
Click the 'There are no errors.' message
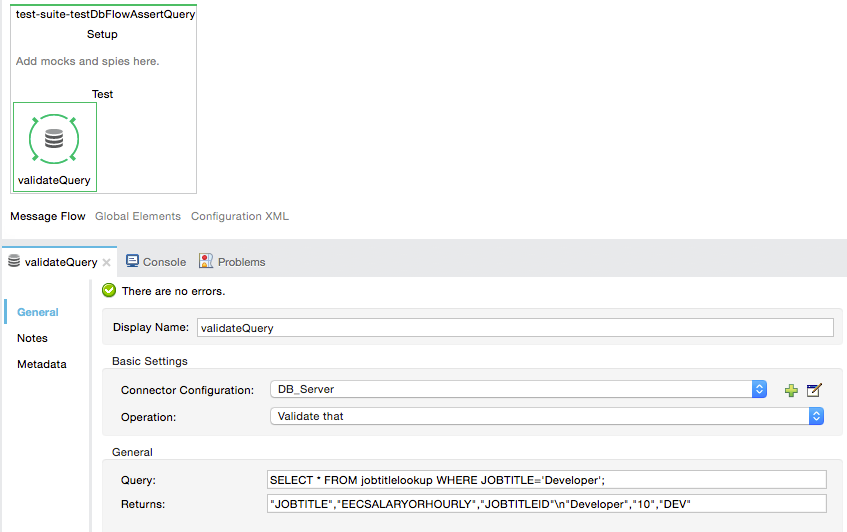click(173, 291)
